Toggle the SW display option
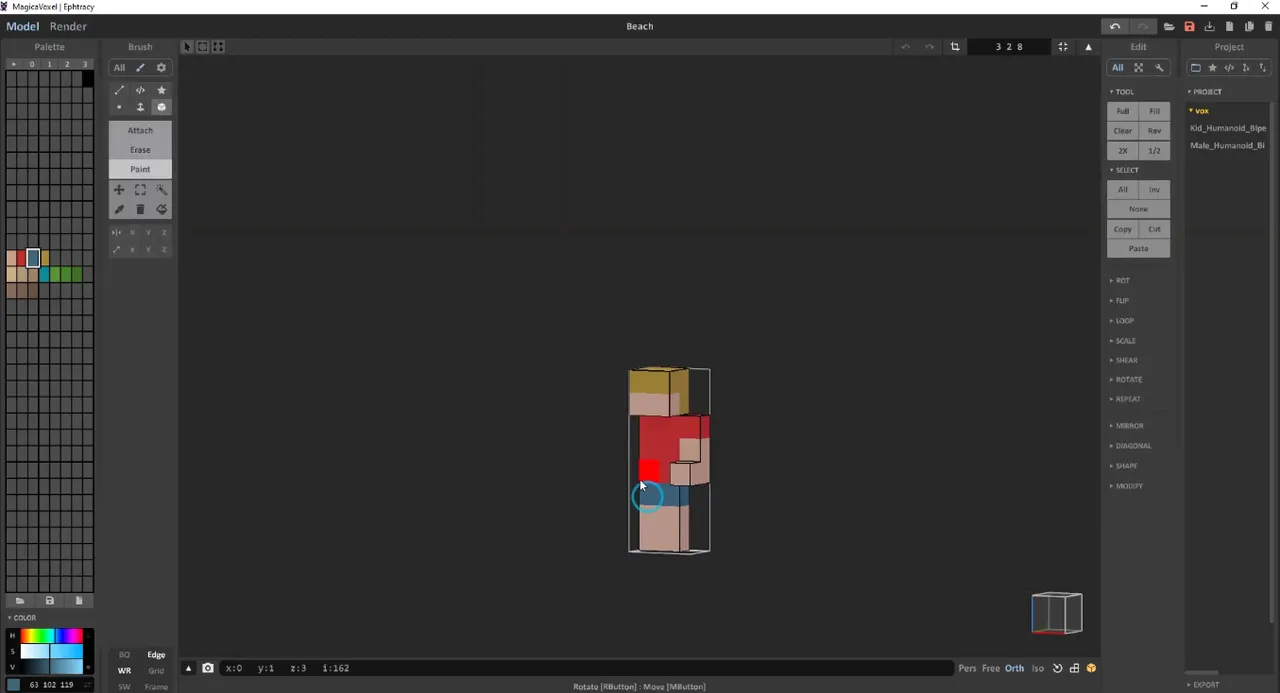The image size is (1280, 693). tap(124, 687)
